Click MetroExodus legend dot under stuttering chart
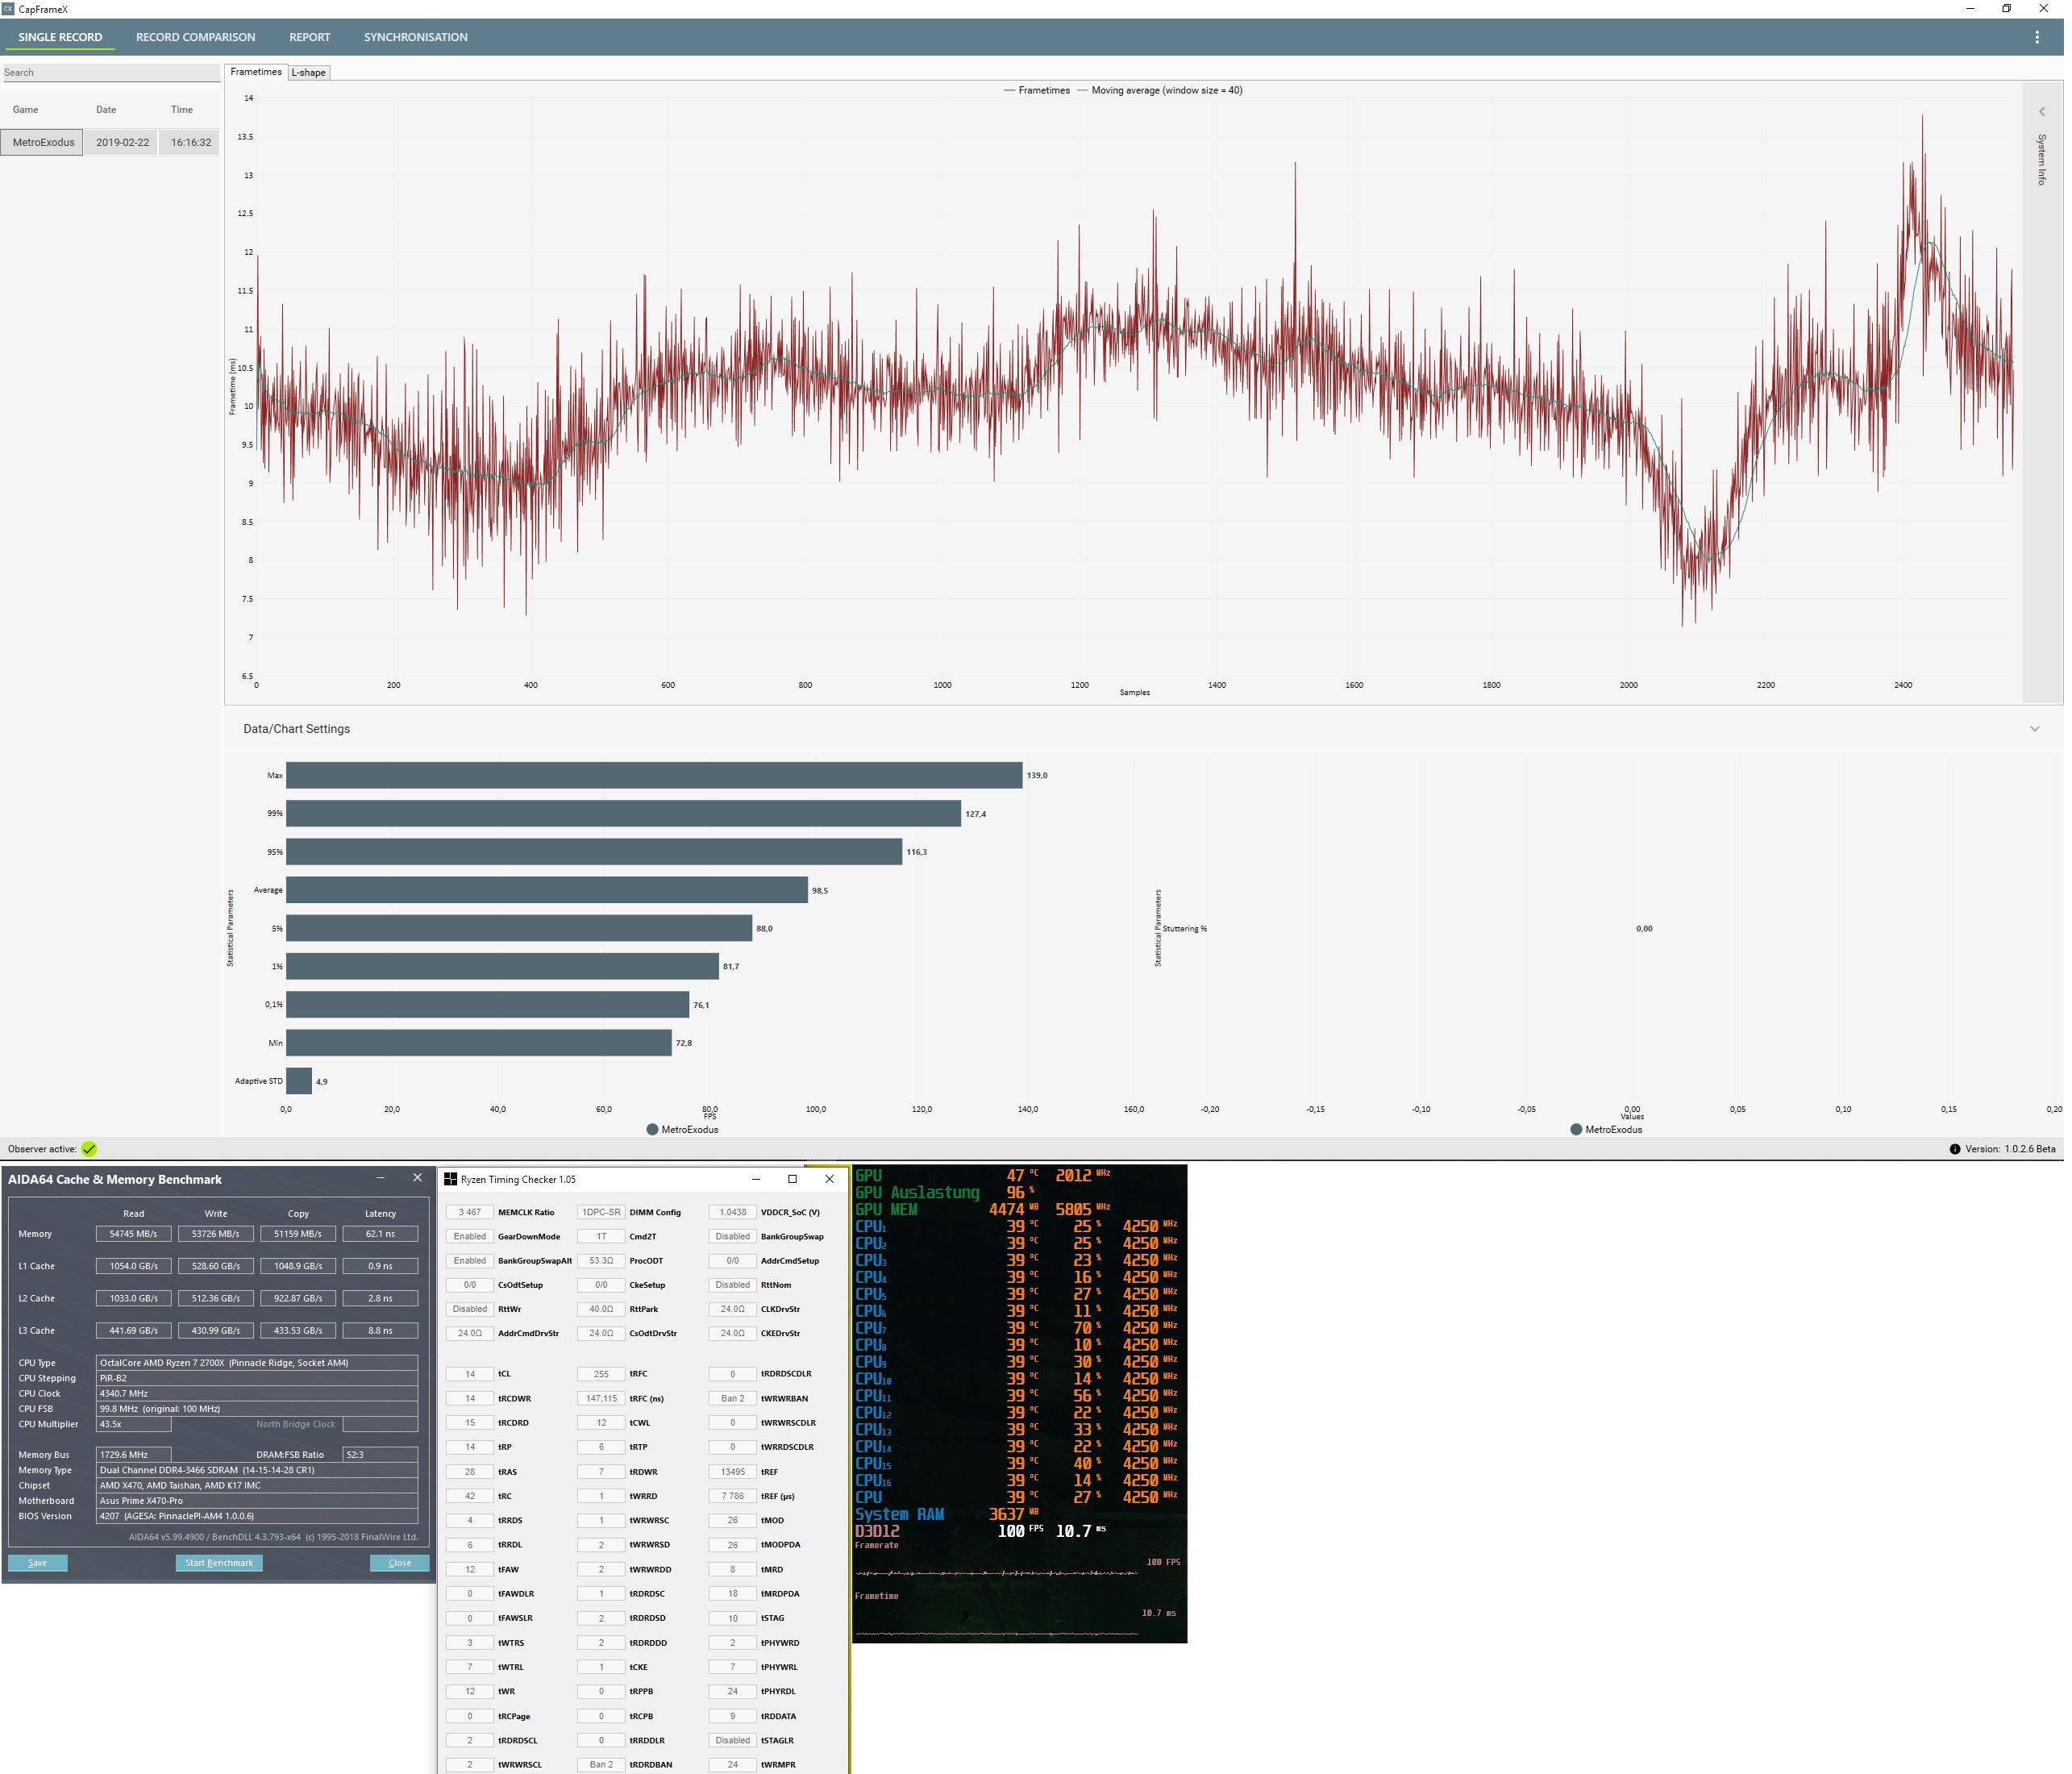Screen dimensions: 2072x1774 pos(1576,1130)
